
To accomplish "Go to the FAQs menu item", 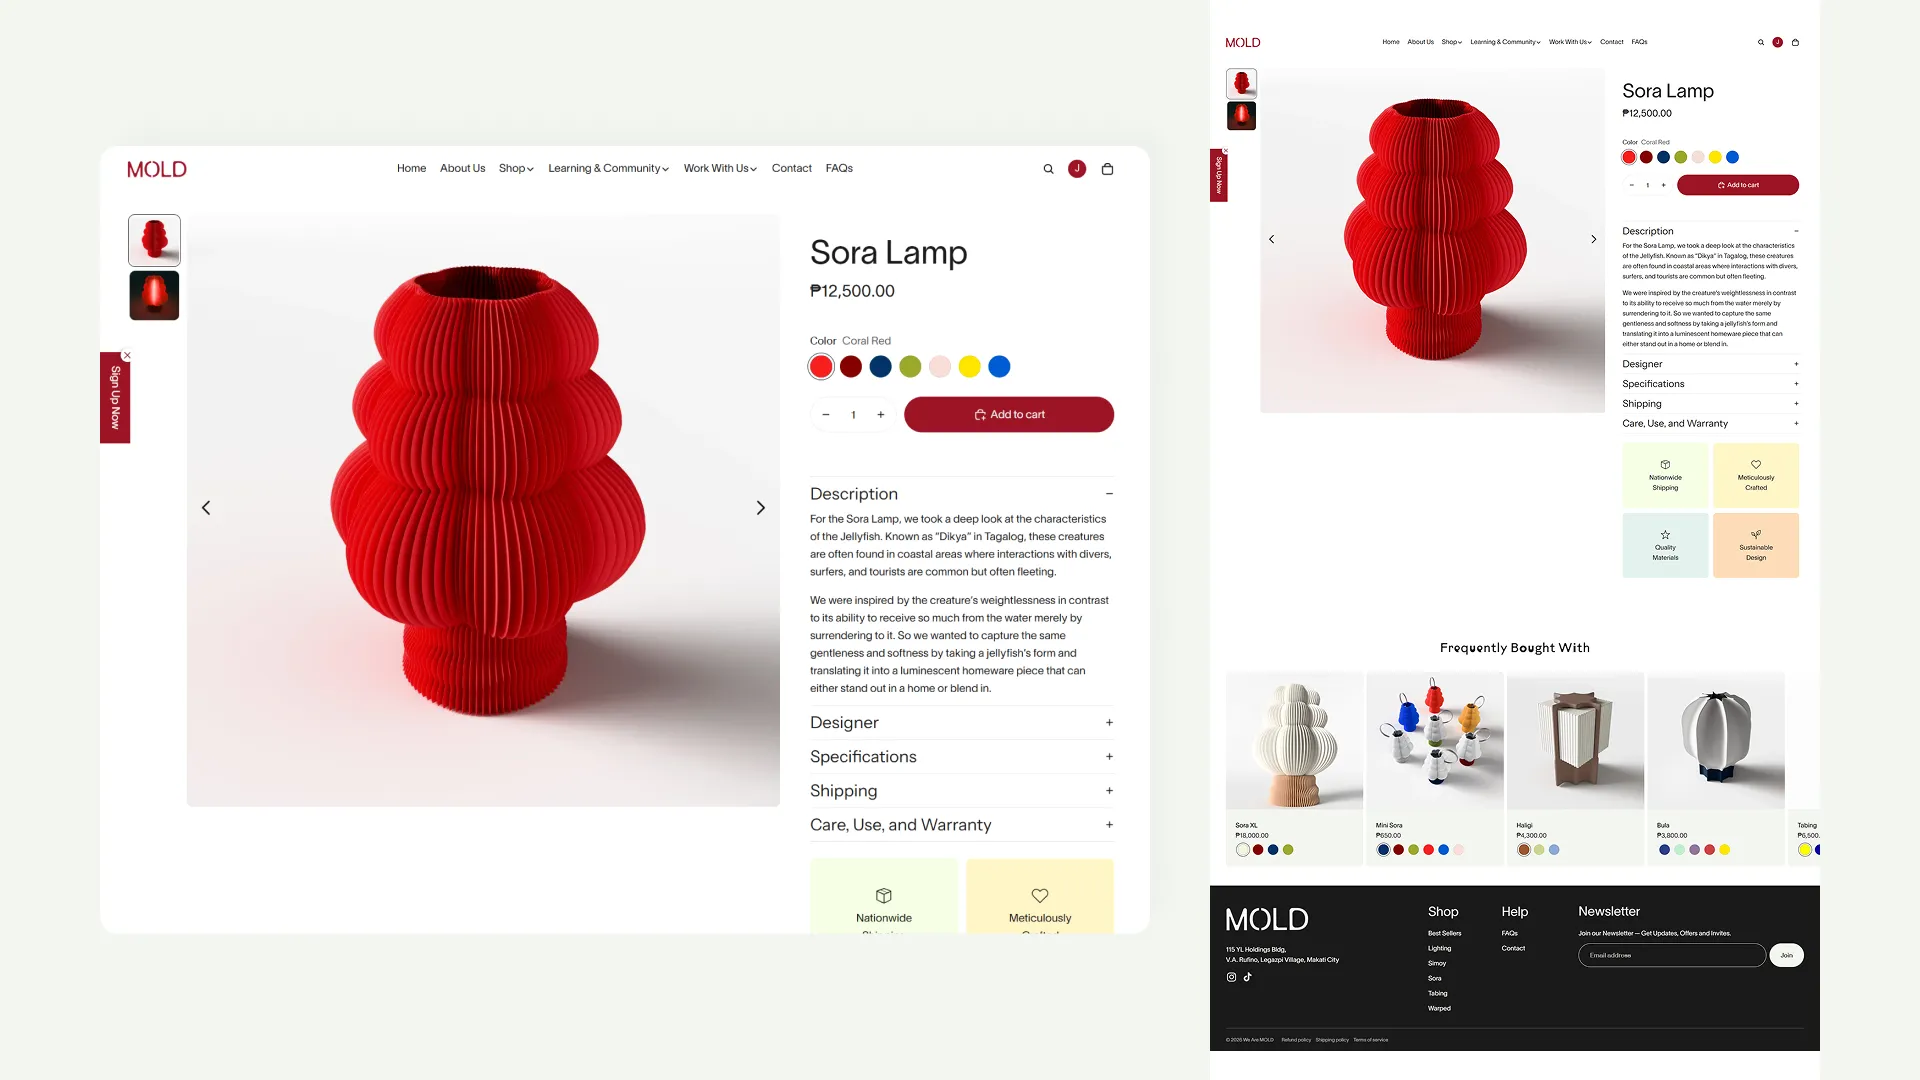I will [839, 168].
